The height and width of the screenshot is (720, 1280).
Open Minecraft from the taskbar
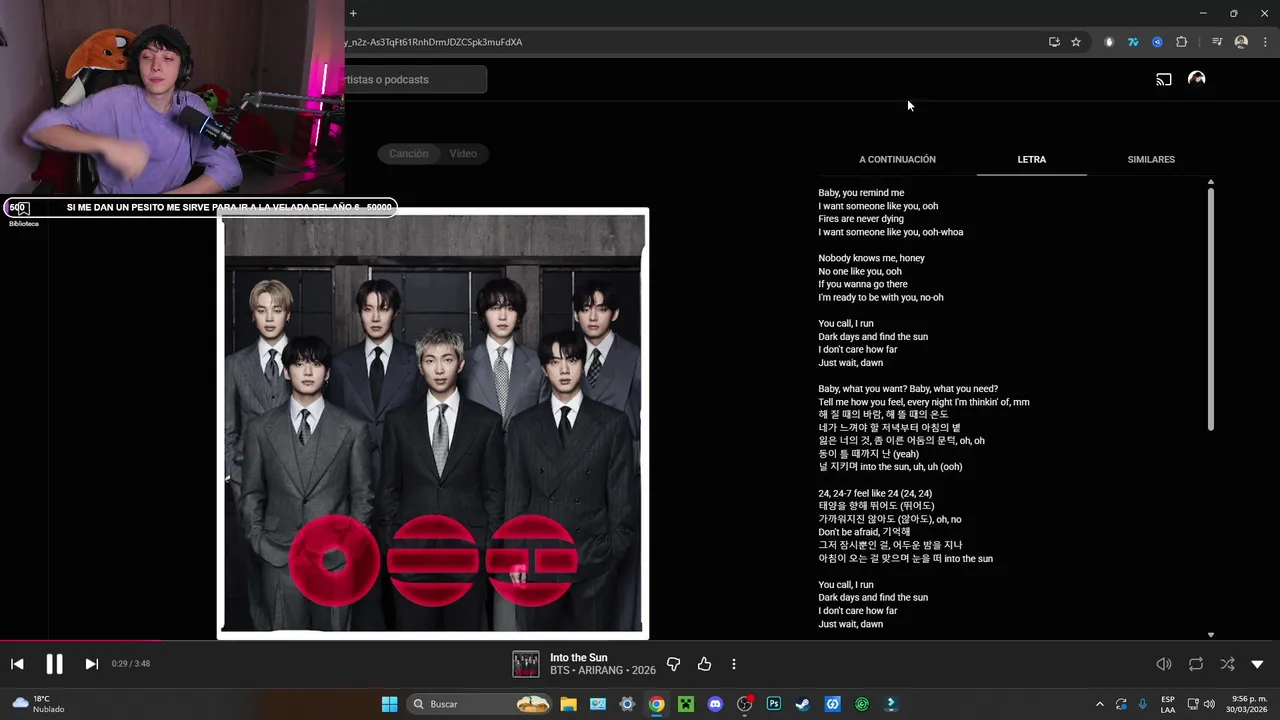[x=685, y=704]
